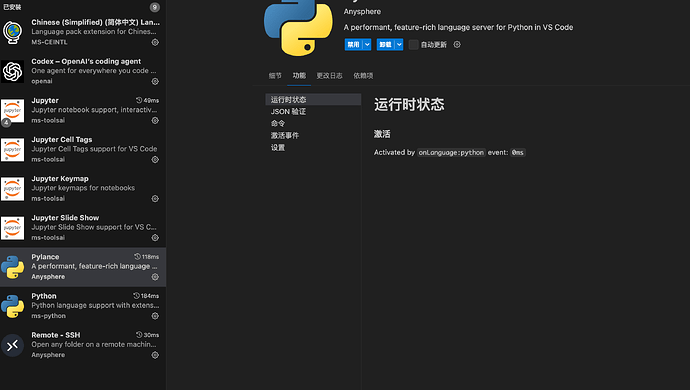Select 激活事件 in the features list
690x390 pixels.
(313, 135)
